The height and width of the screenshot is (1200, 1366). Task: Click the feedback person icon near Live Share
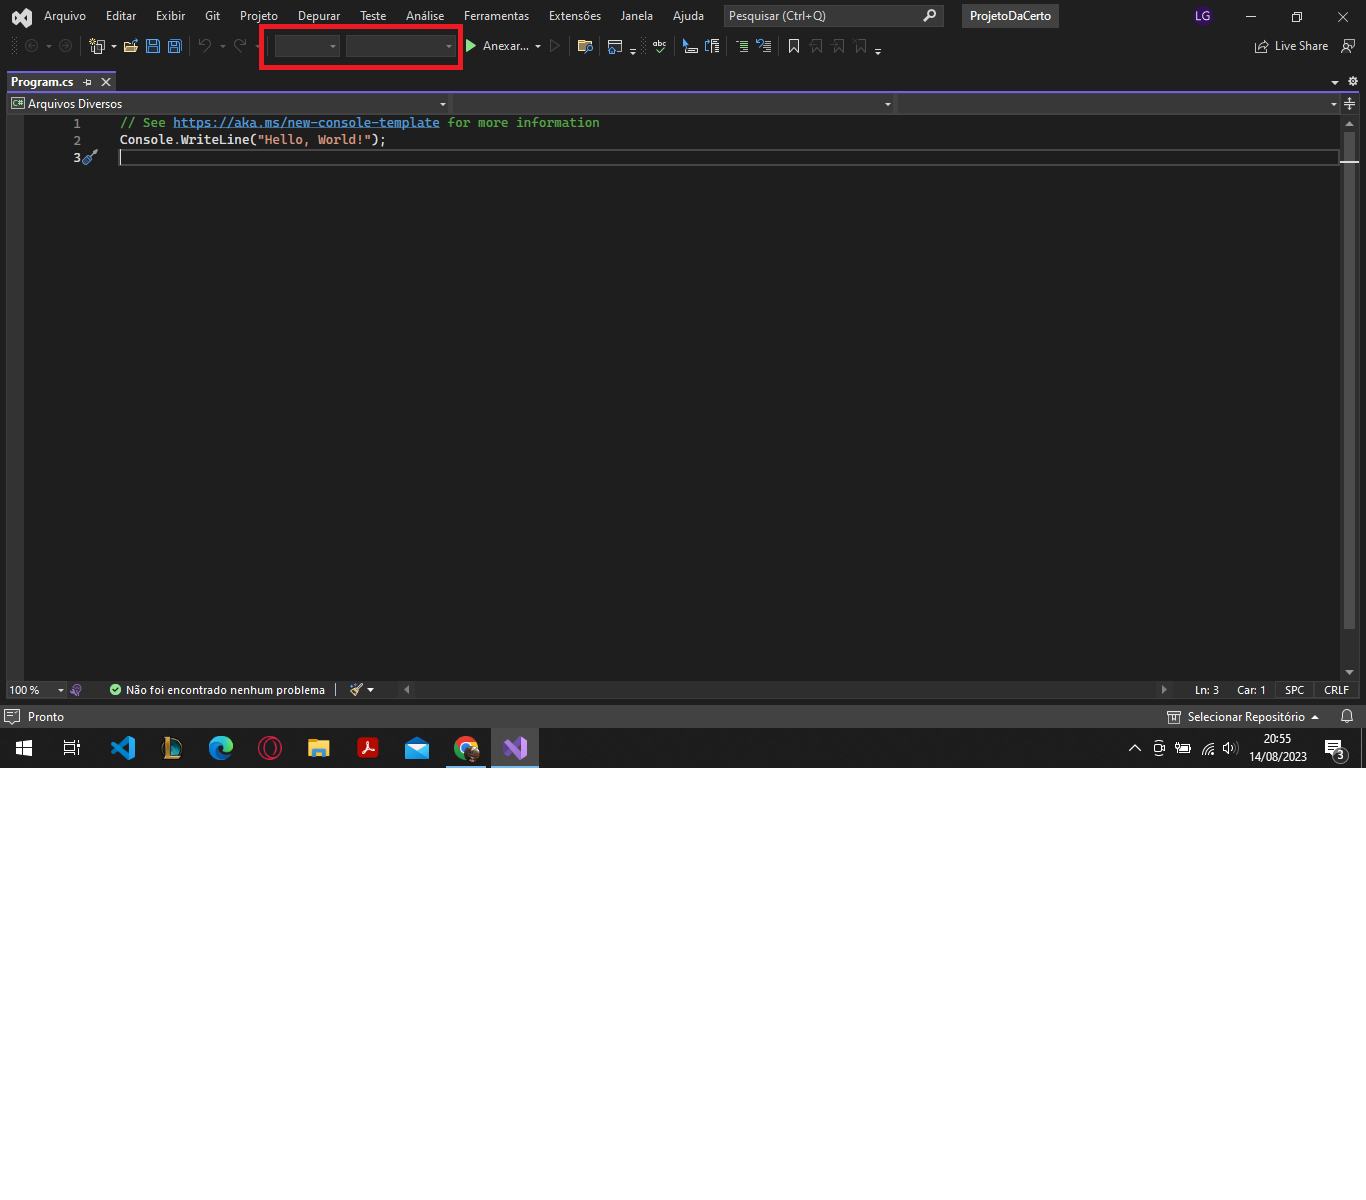tap(1348, 46)
